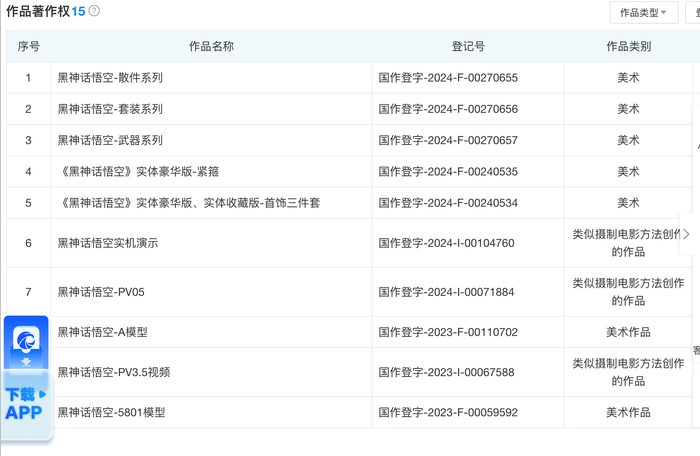
Task: Click the 下载APP floating button
Action: 26,403
